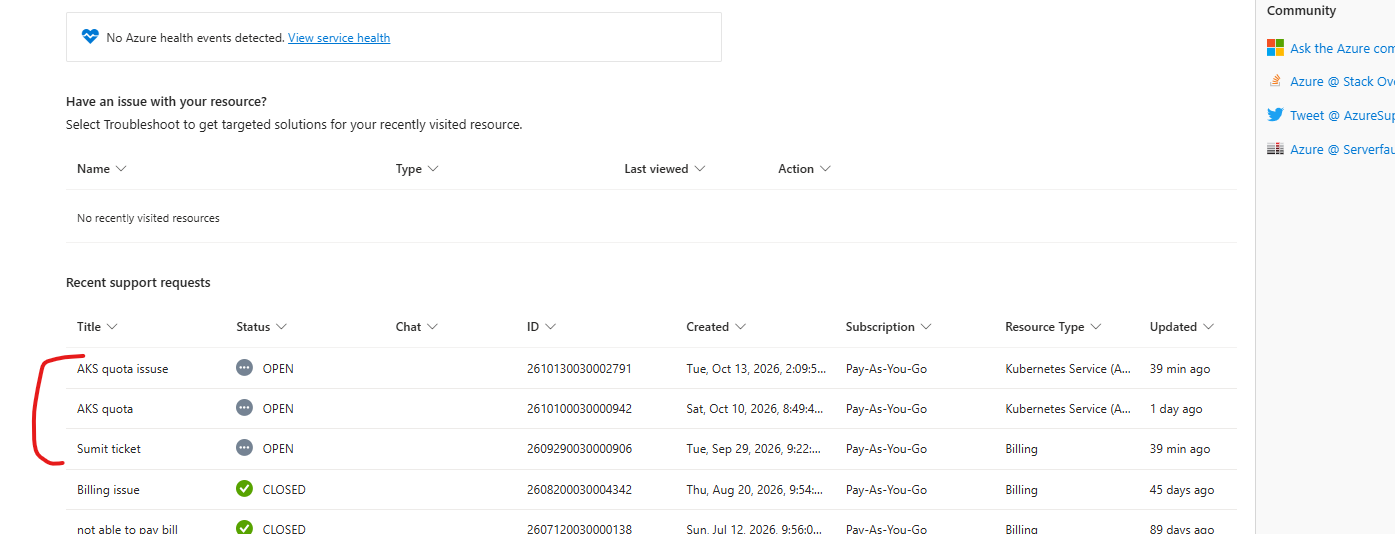The image size is (1395, 534).
Task: Open the AKS quota ticket
Action: pos(105,409)
